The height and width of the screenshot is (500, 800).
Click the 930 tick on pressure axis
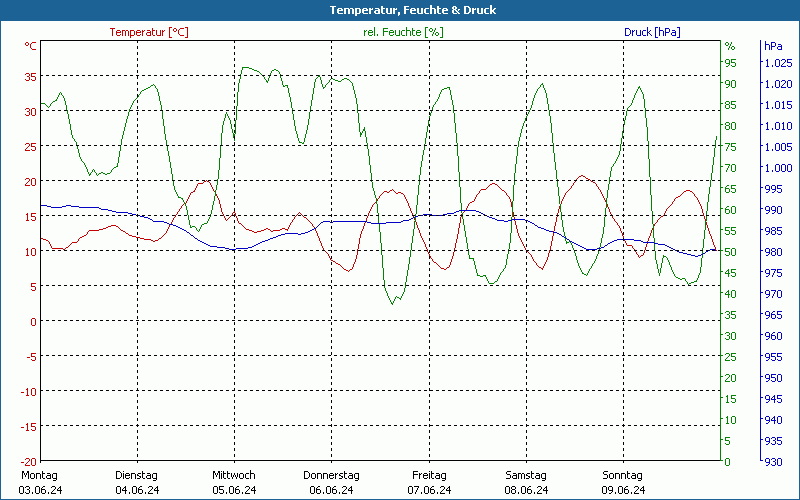pyautogui.click(x=773, y=462)
